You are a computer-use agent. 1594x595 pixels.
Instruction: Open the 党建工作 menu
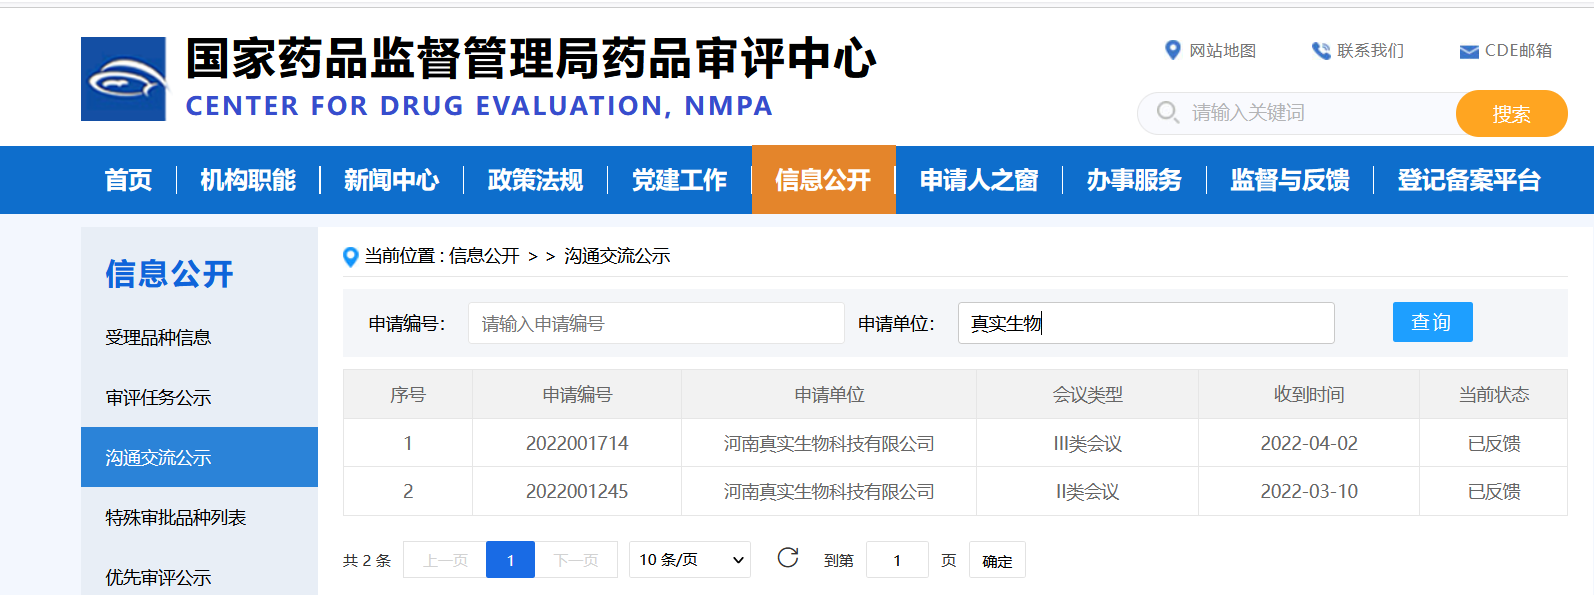coord(680,180)
